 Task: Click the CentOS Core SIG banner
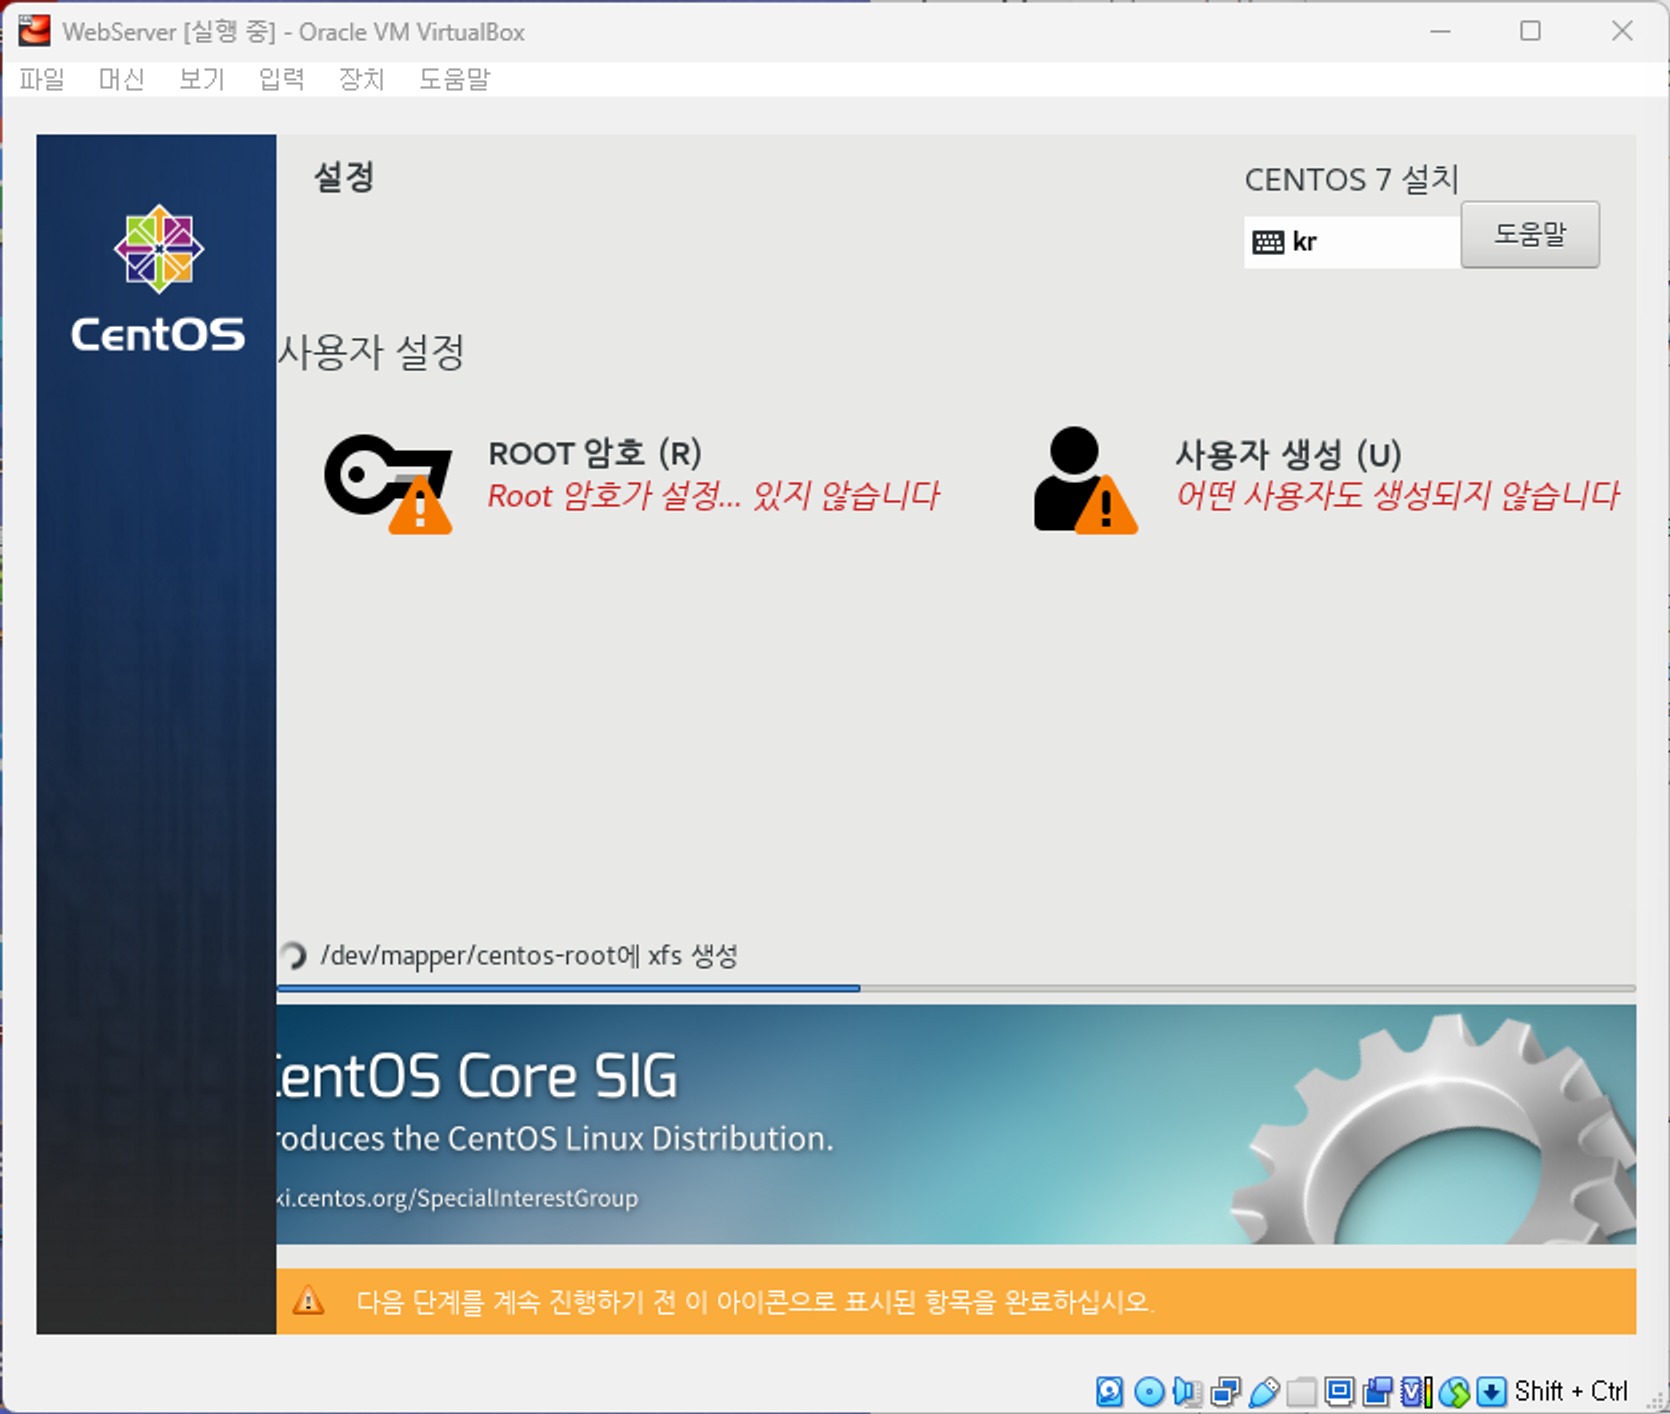click(956, 1124)
